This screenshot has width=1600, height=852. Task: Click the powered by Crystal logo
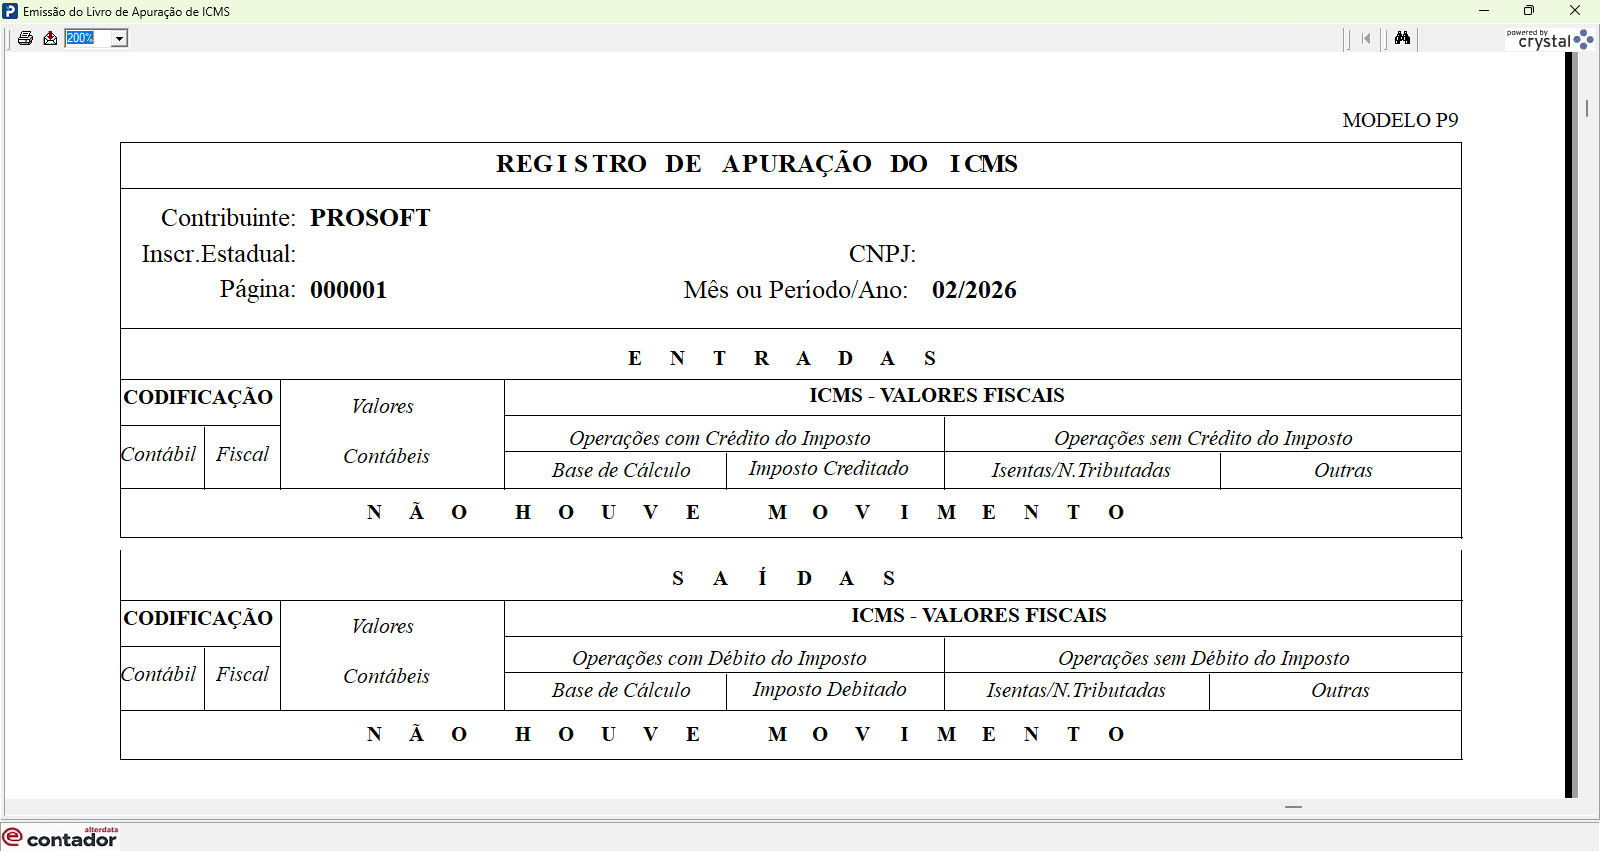coord(1550,39)
